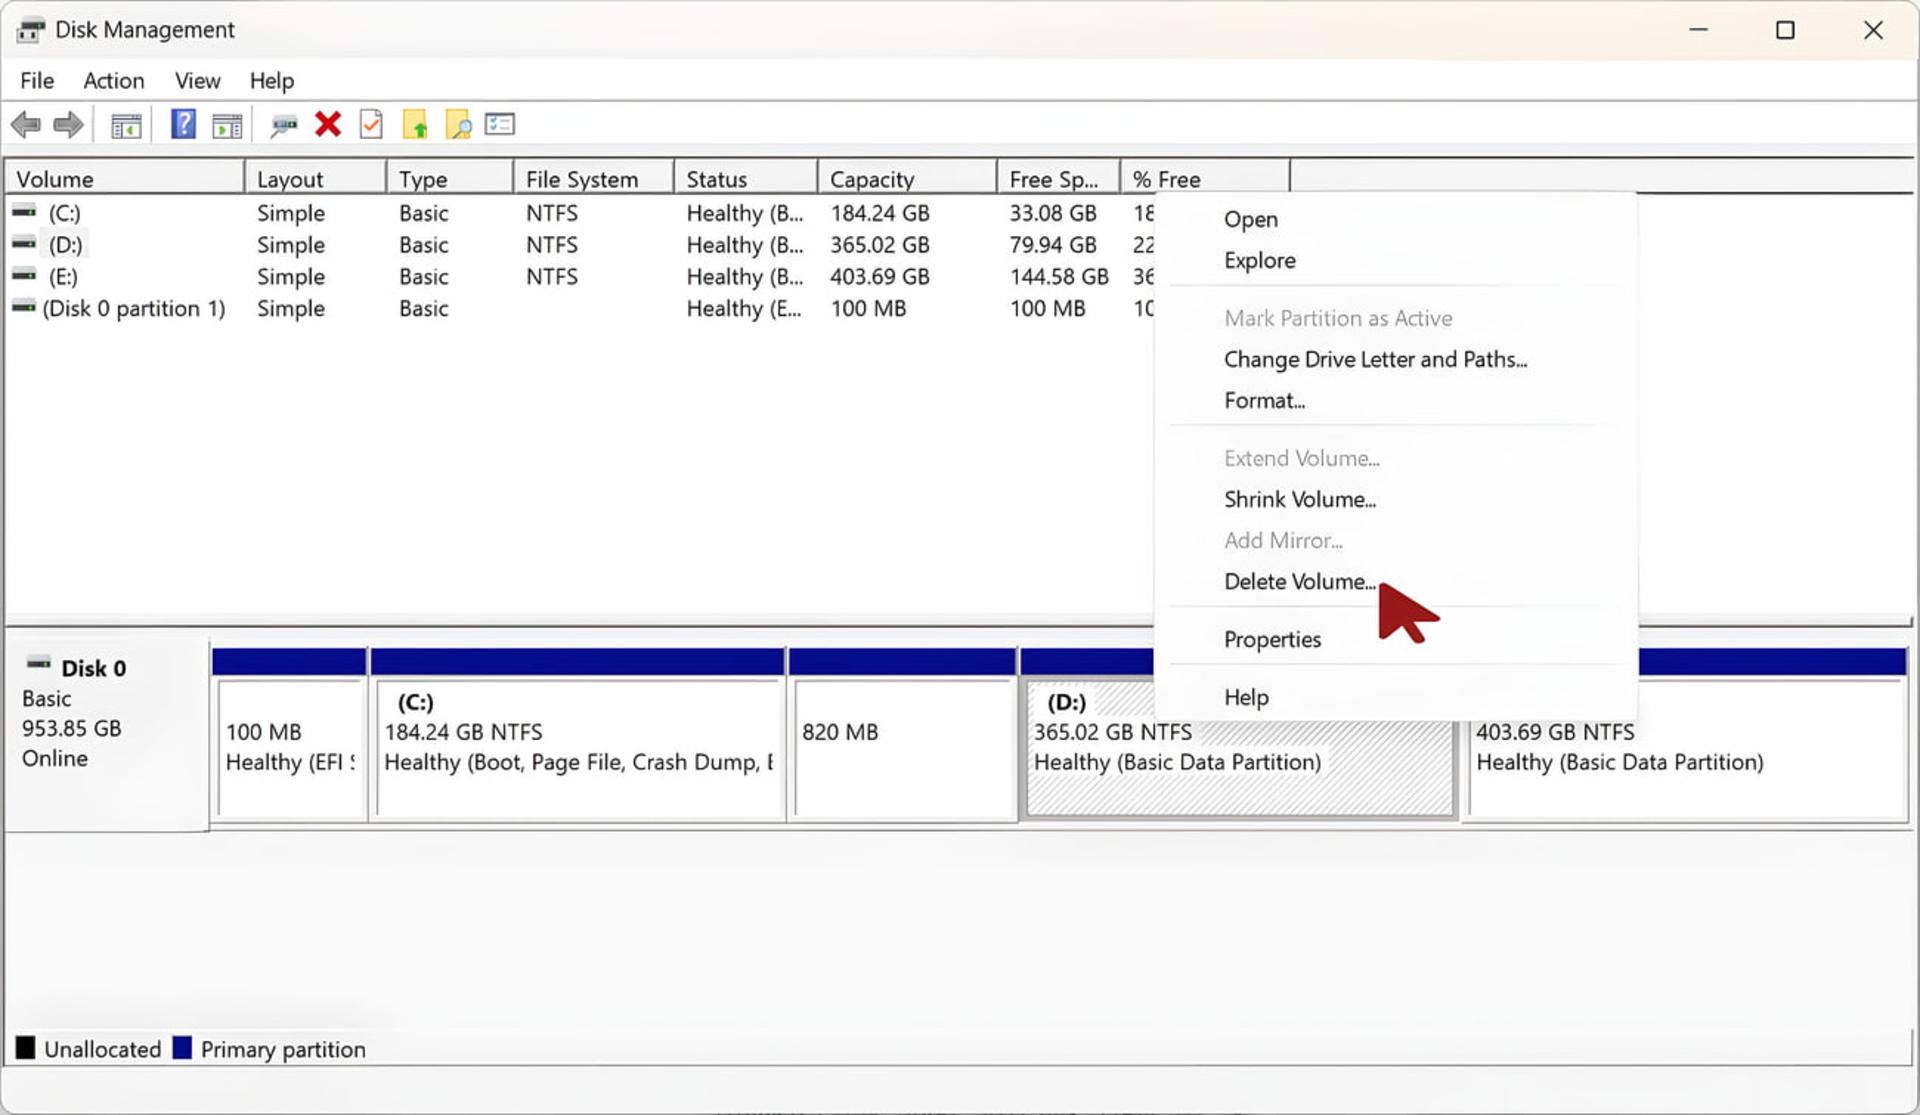Click the 365.02 GB capacity cell
The width and height of the screenshot is (1920, 1115).
[880, 245]
